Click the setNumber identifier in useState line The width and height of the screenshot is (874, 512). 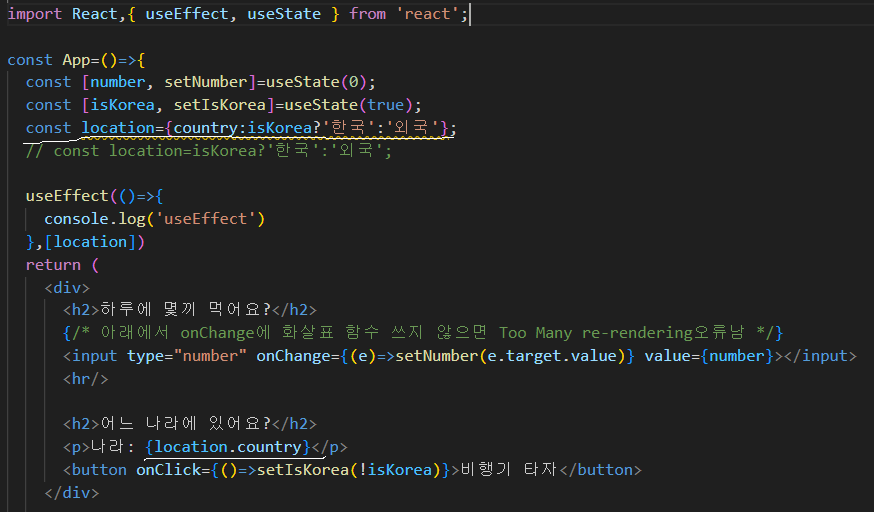(205, 82)
